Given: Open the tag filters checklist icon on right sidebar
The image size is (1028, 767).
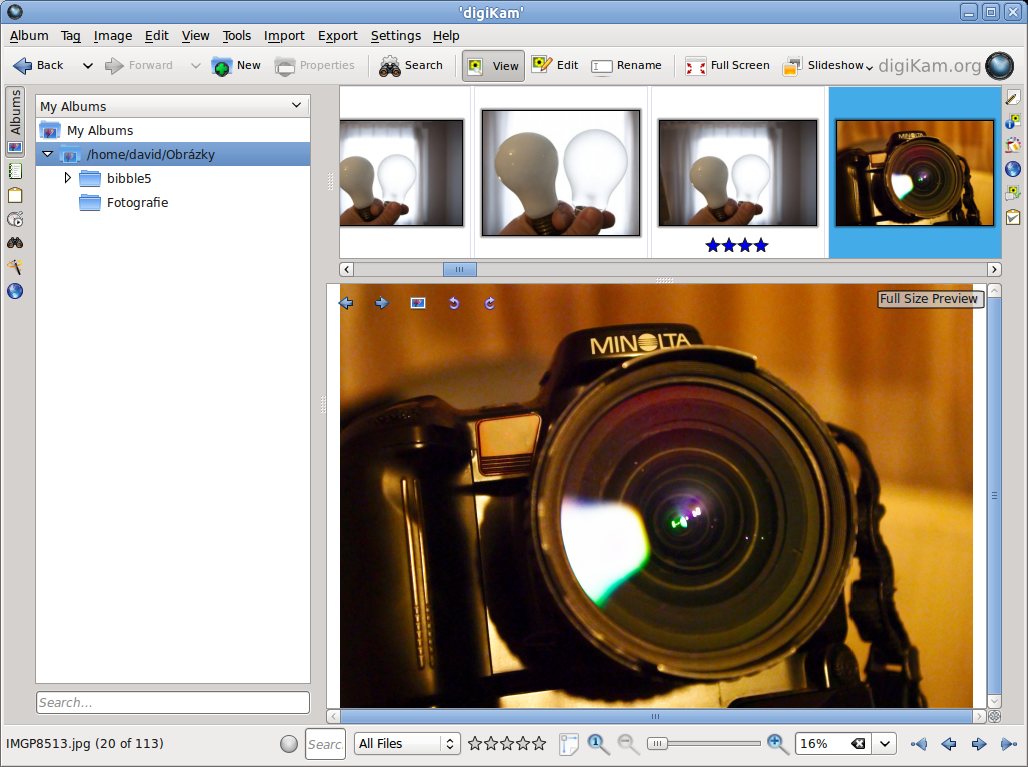Looking at the screenshot, I should click(1013, 216).
